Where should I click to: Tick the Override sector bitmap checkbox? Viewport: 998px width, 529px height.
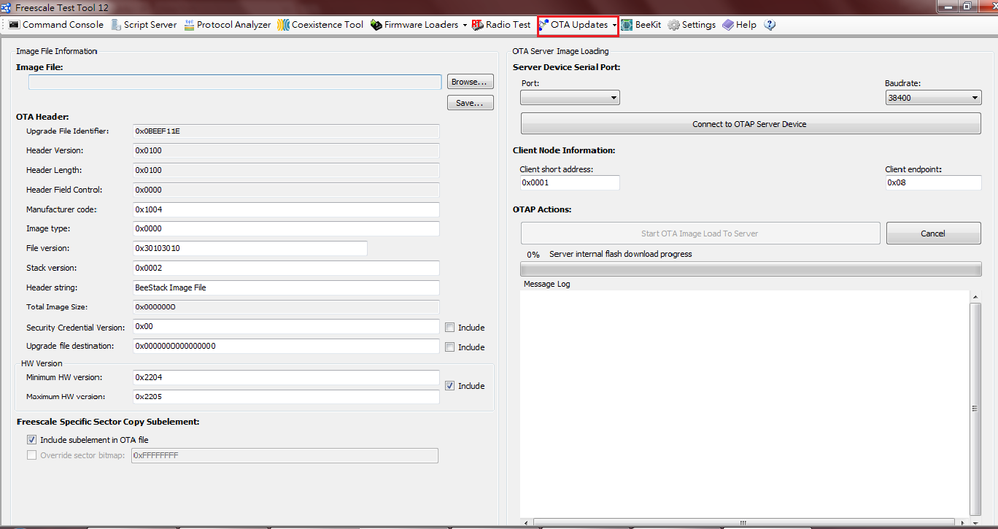tap(32, 455)
